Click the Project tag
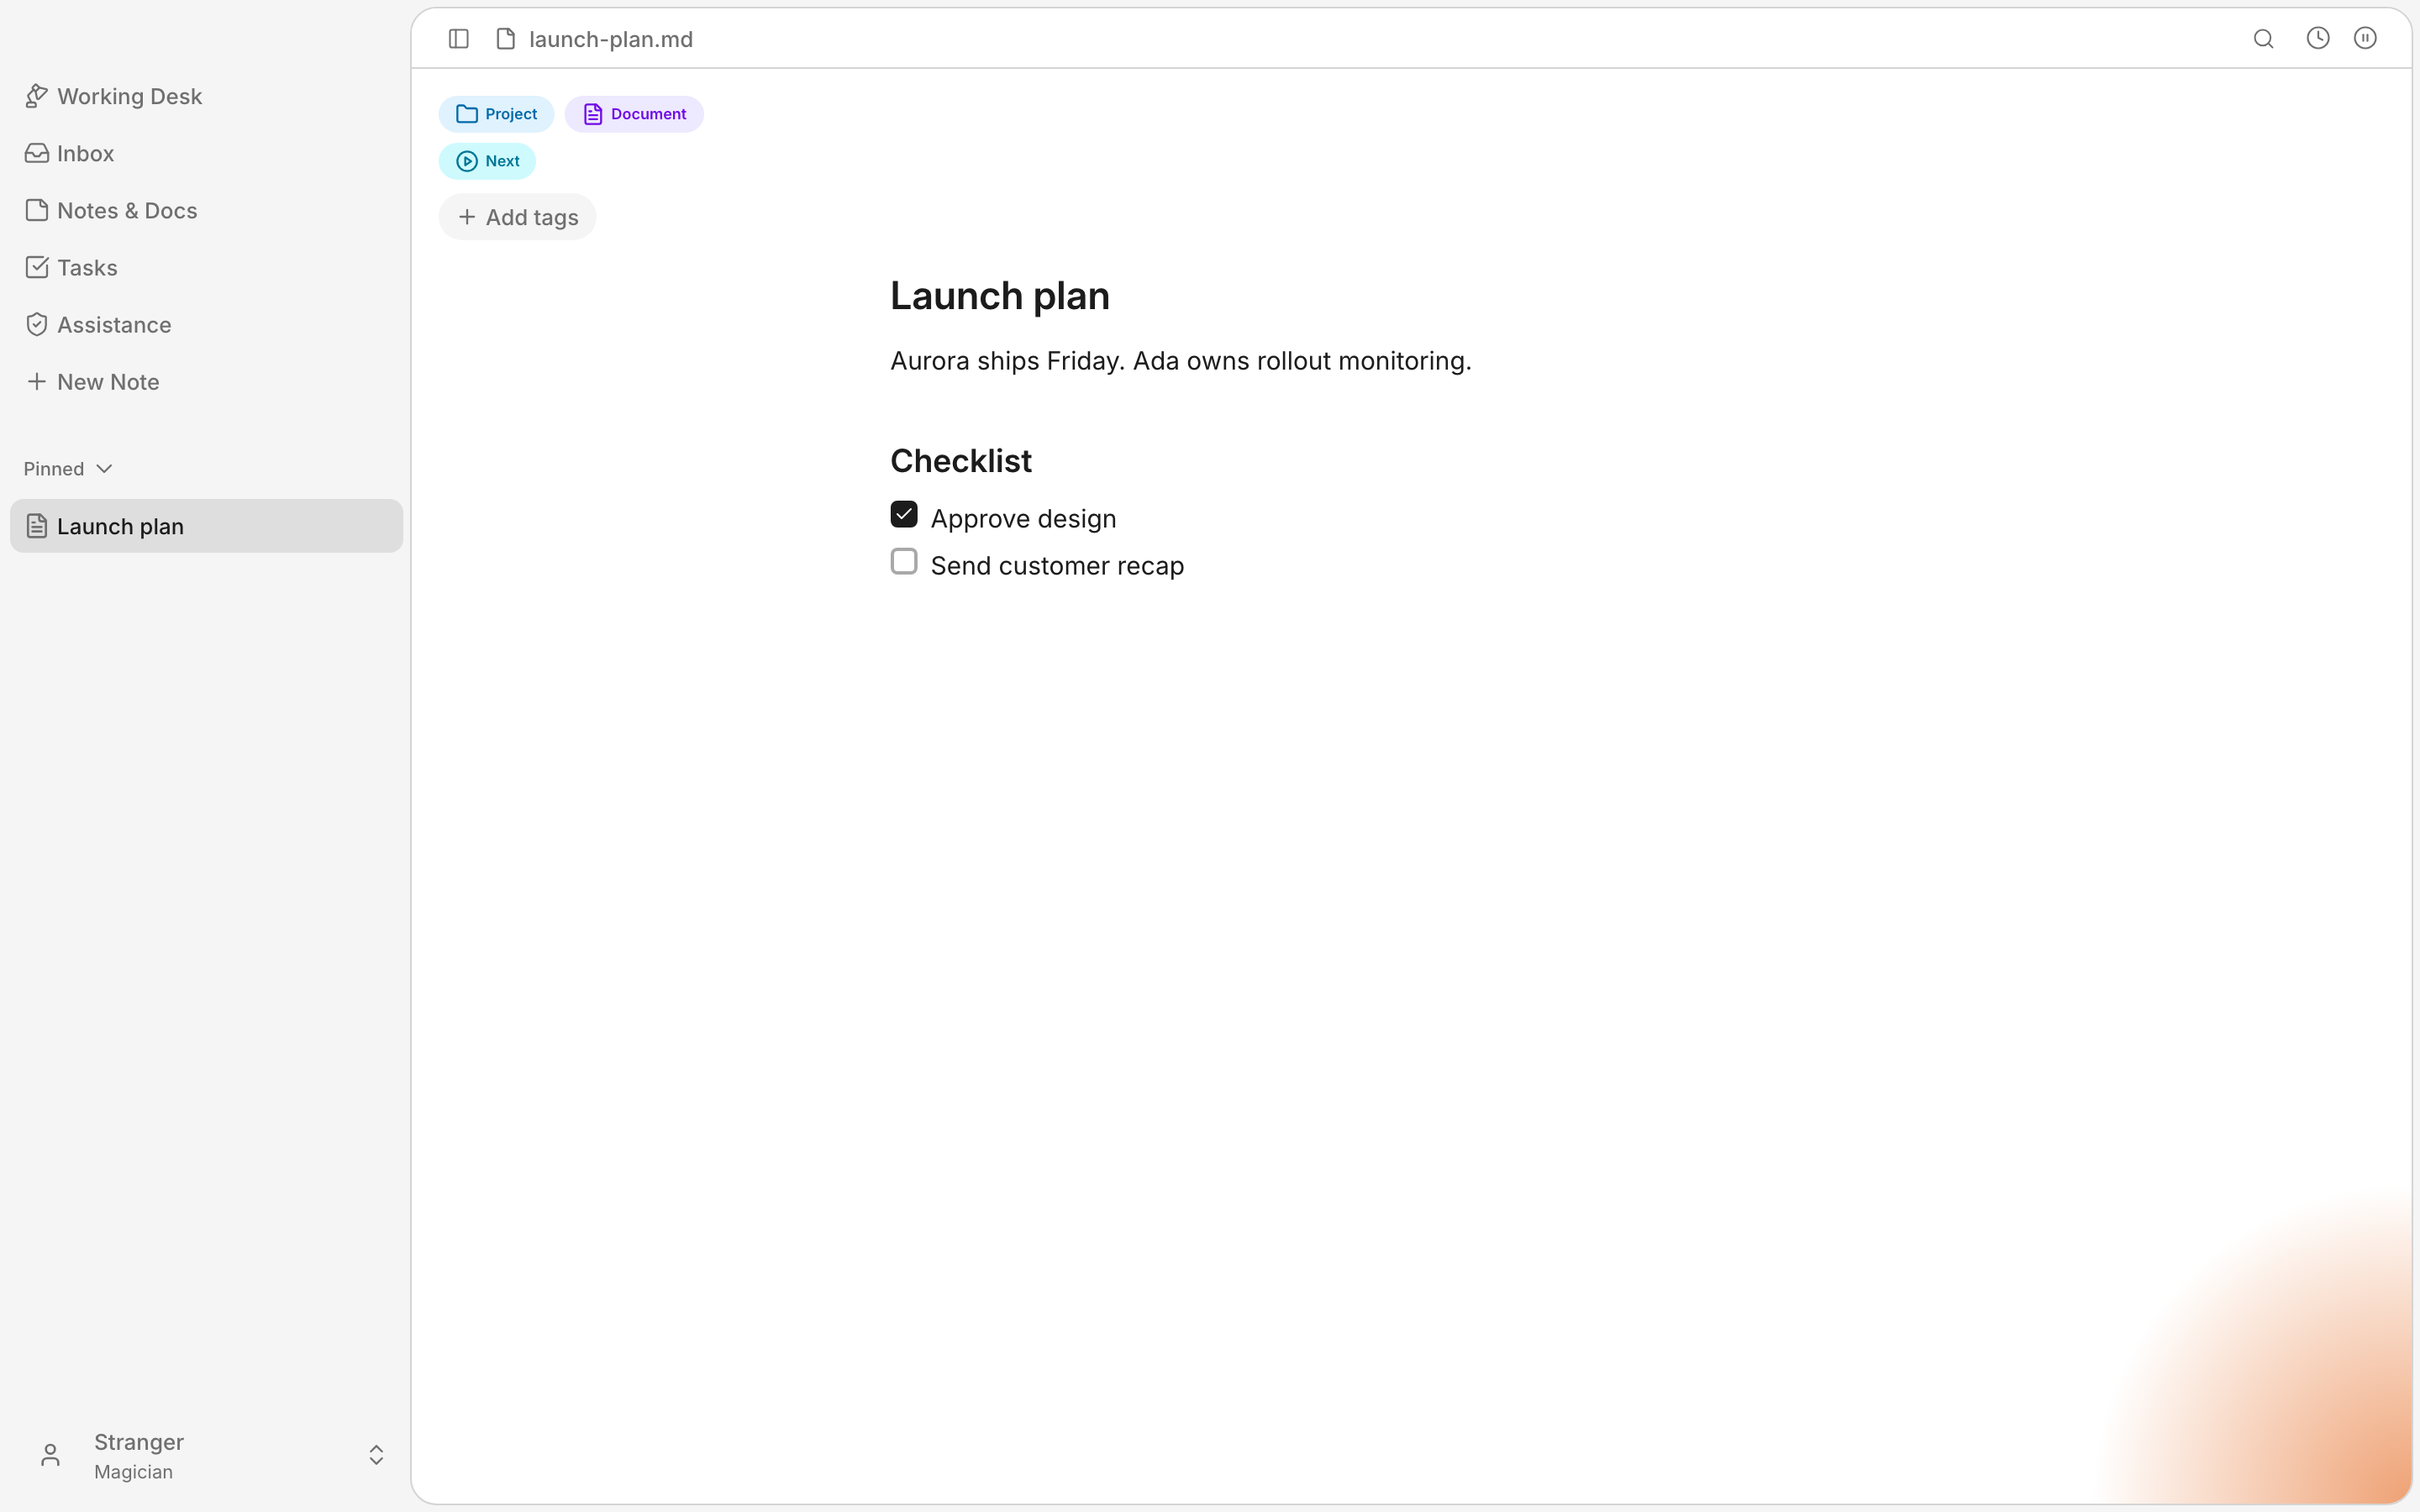This screenshot has width=2420, height=1512. 496,114
